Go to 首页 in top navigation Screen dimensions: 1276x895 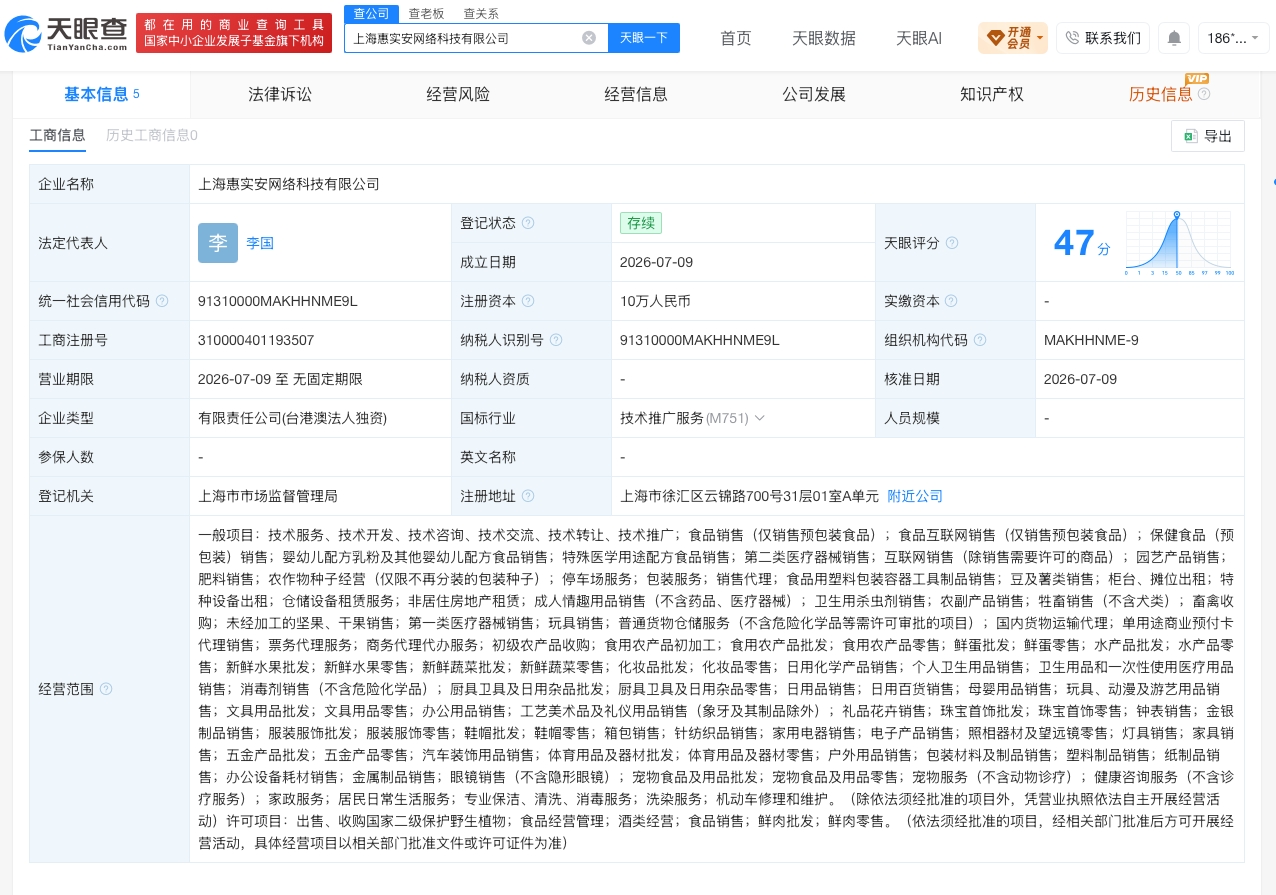point(736,38)
